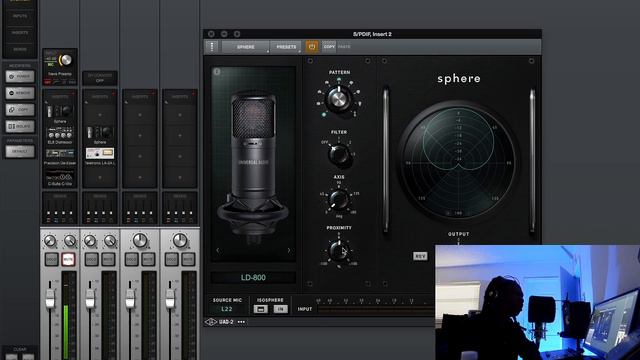Click the Sphere AXIS knob
Screen dimensions: 640x360
click(x=338, y=199)
